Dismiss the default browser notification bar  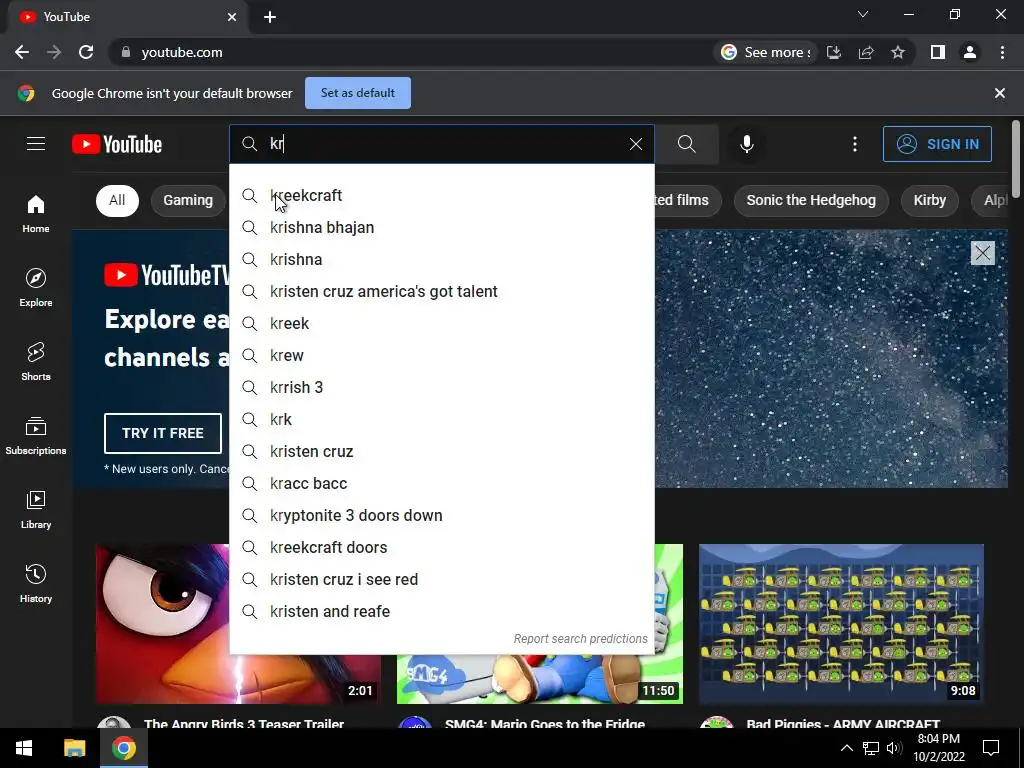pyautogui.click(x=999, y=93)
